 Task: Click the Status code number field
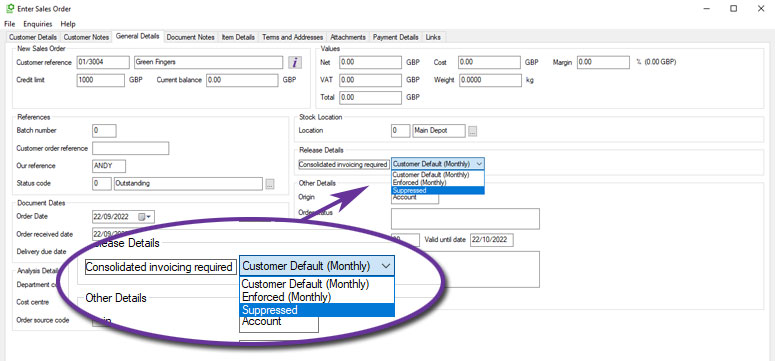[x=102, y=184]
